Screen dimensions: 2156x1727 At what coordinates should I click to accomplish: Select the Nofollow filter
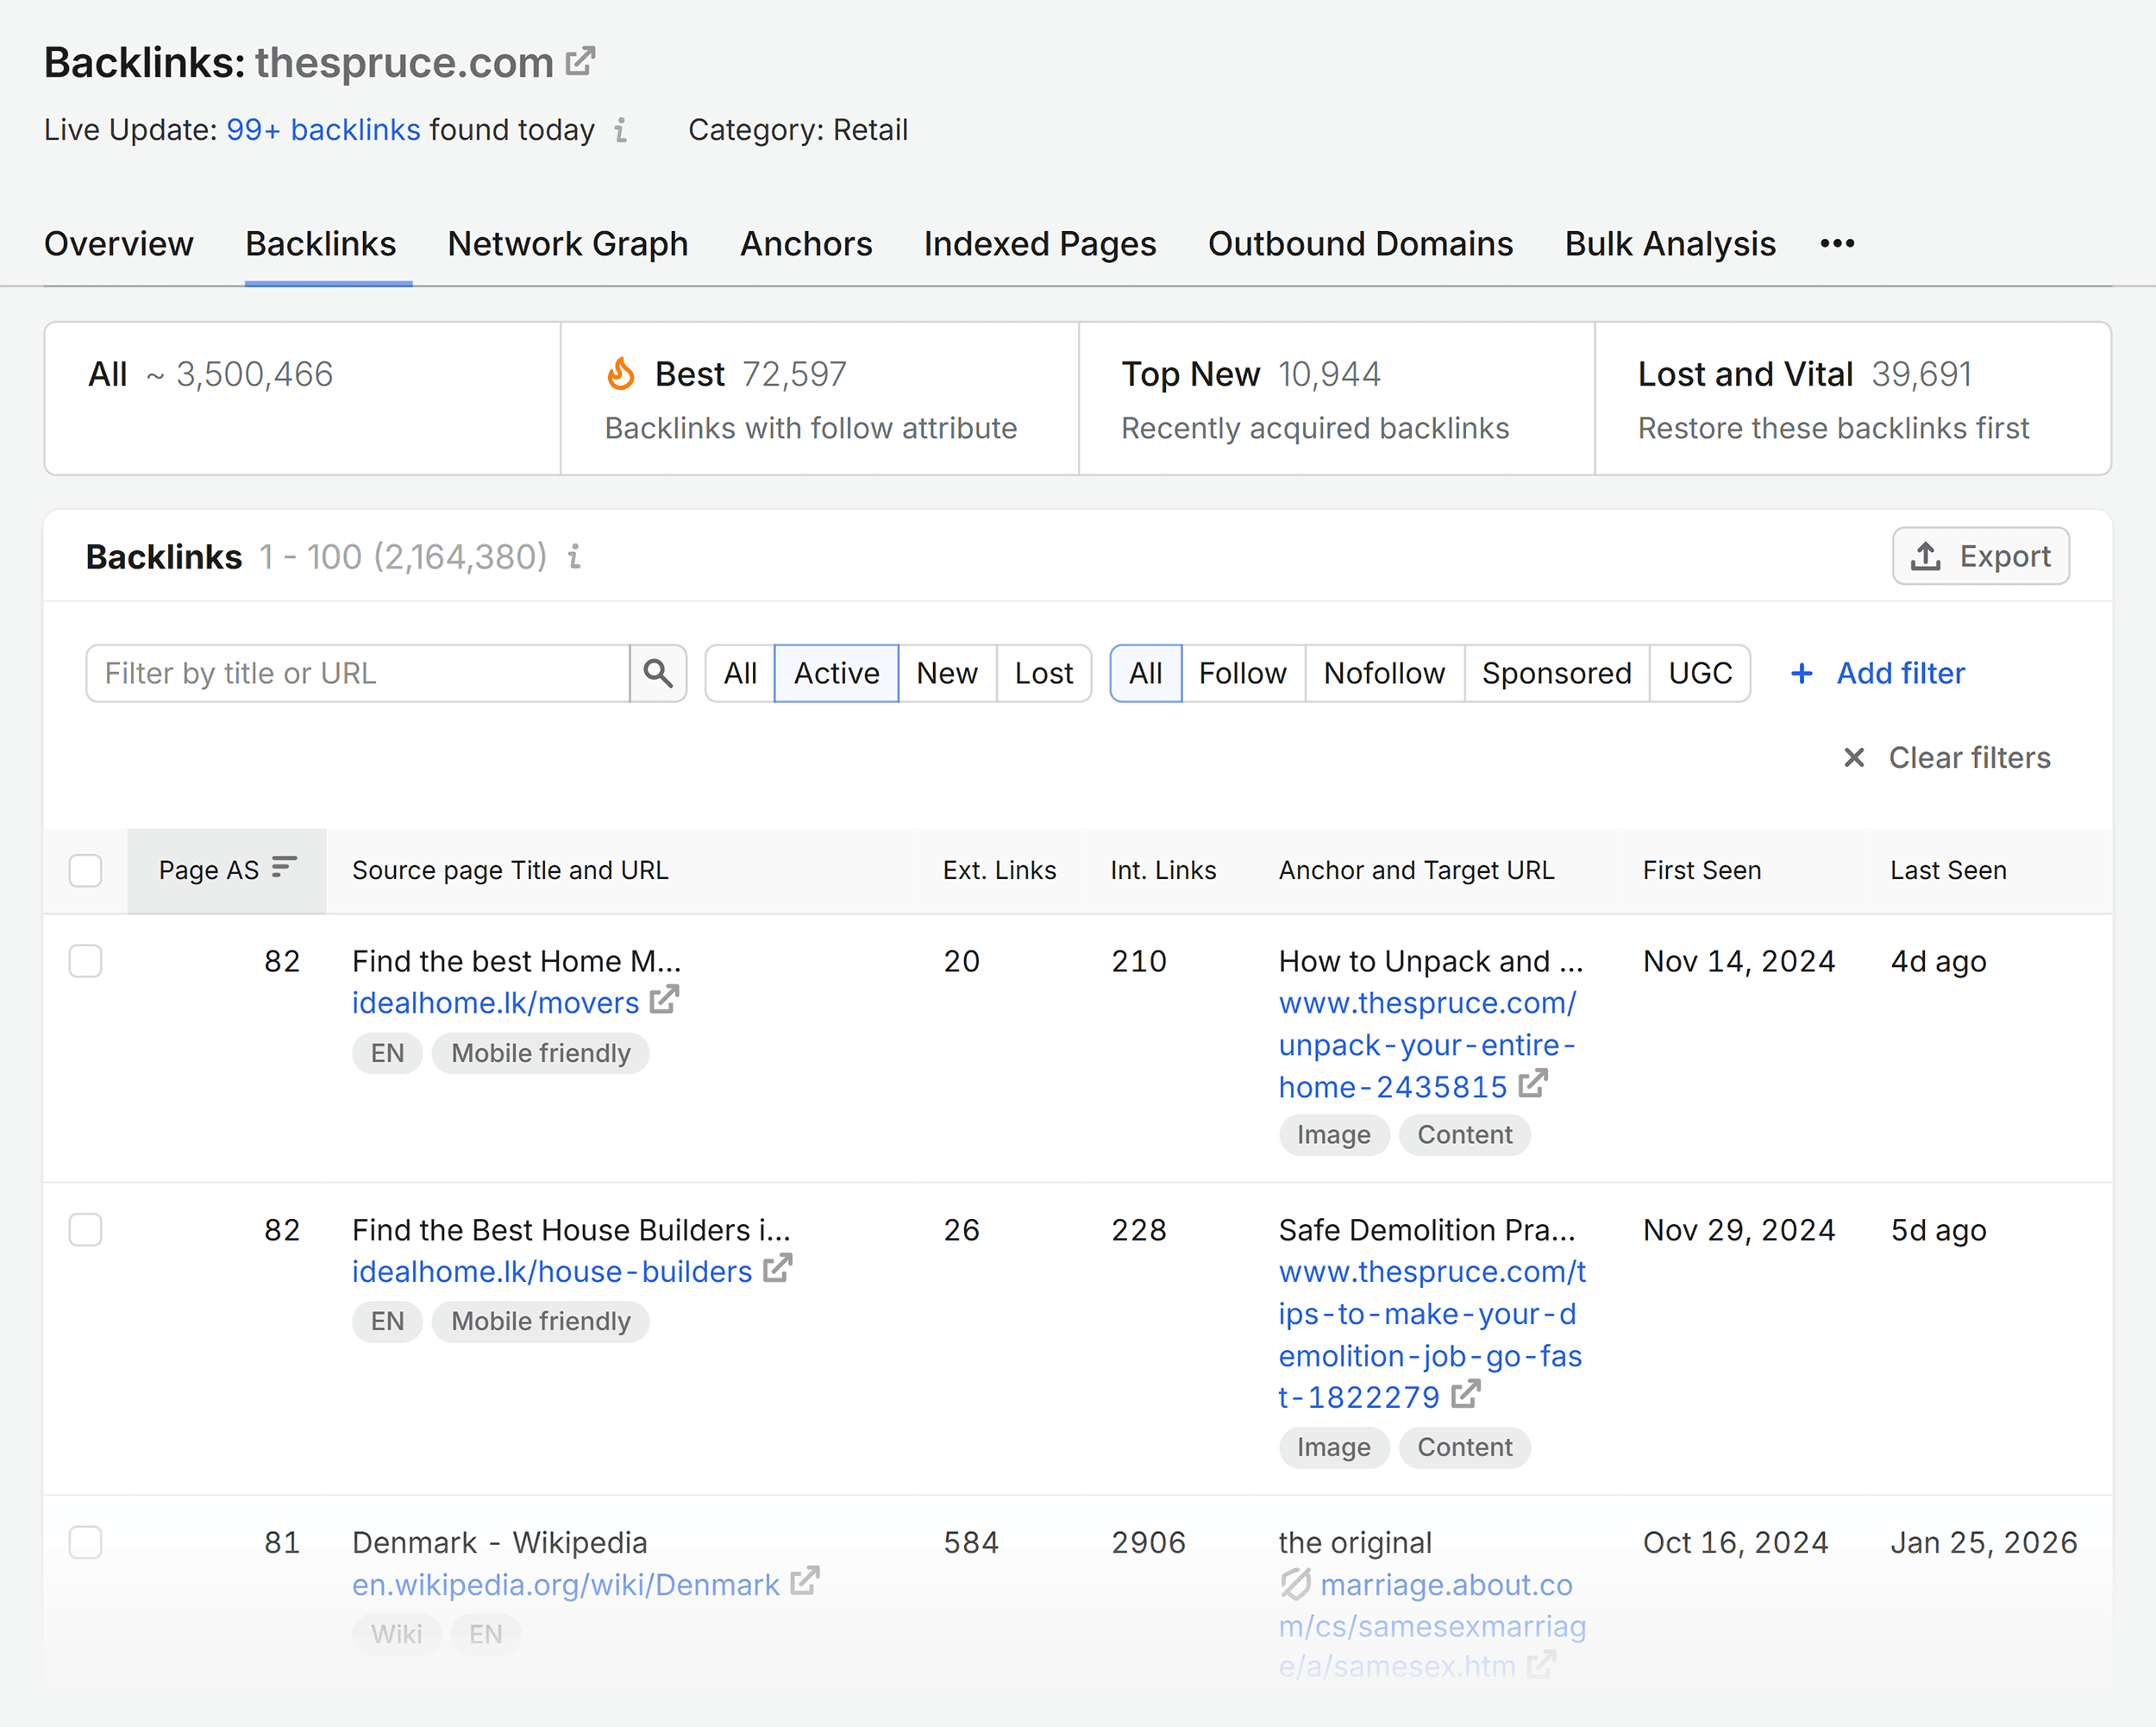coord(1385,673)
